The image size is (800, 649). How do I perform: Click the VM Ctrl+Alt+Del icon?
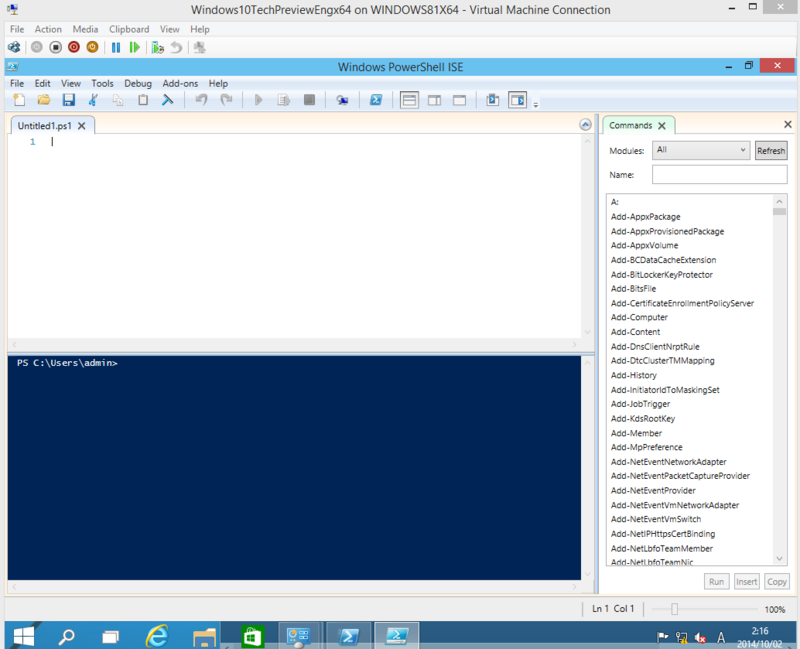[14, 47]
